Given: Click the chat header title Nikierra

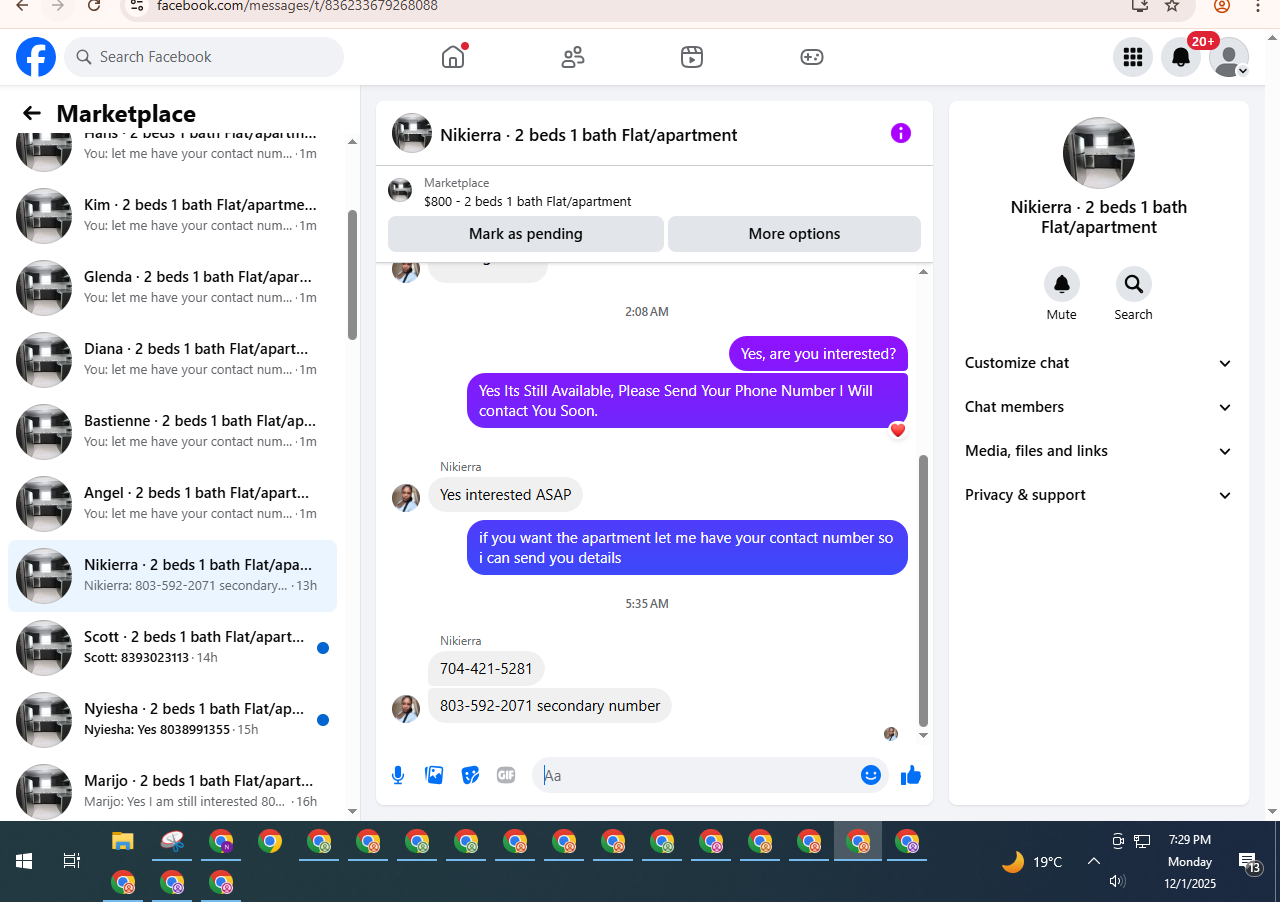Looking at the screenshot, I should tap(589, 135).
